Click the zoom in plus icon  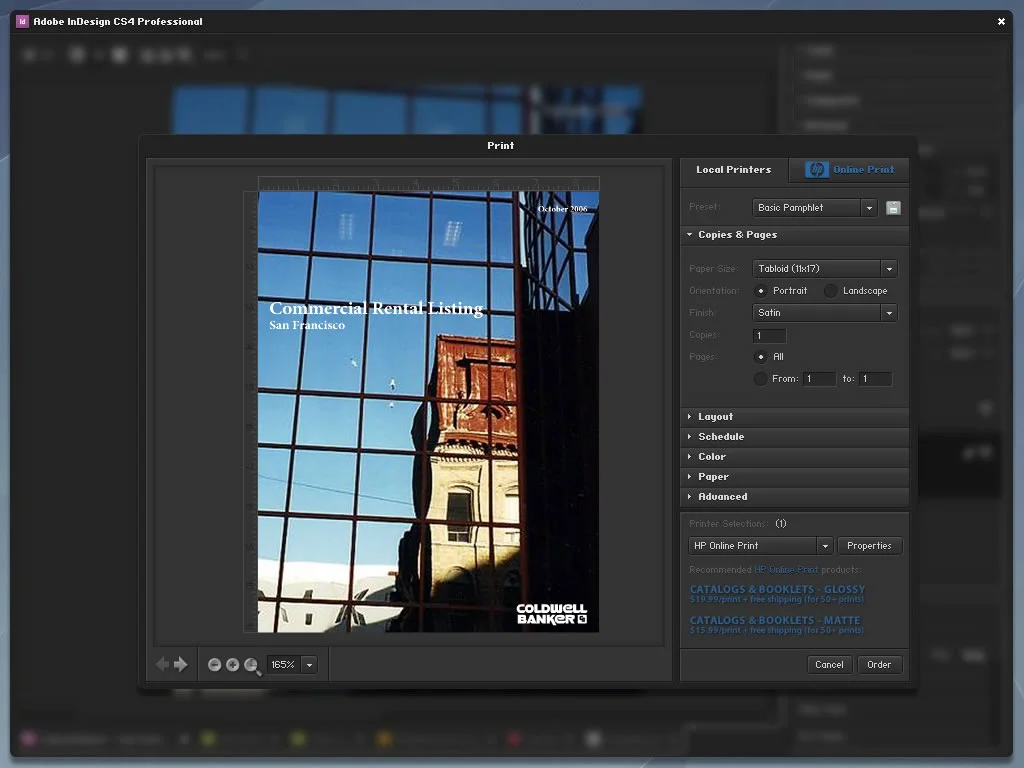[x=232, y=664]
